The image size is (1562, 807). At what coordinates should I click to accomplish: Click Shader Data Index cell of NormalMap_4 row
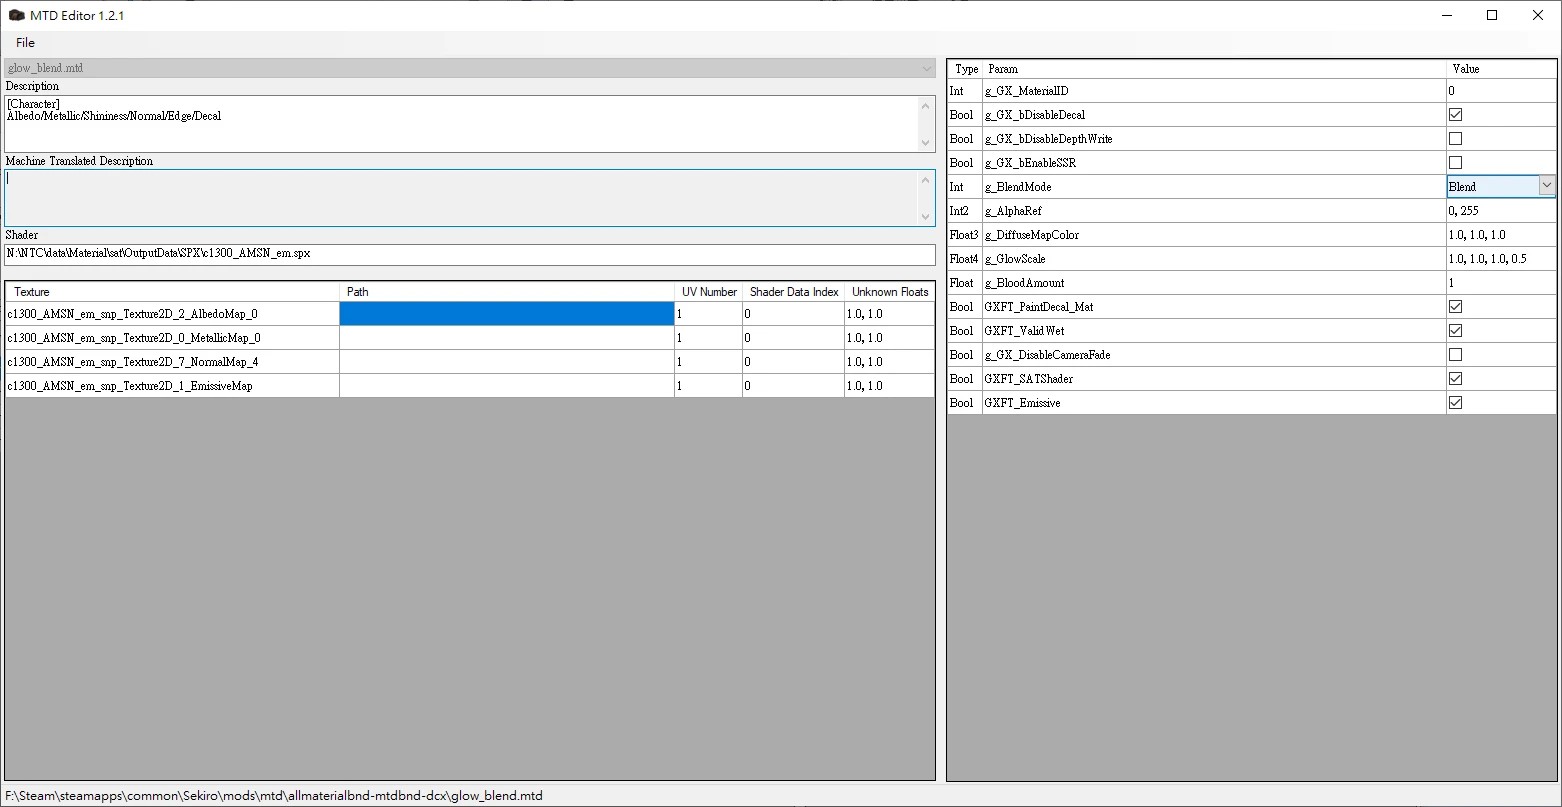click(794, 362)
